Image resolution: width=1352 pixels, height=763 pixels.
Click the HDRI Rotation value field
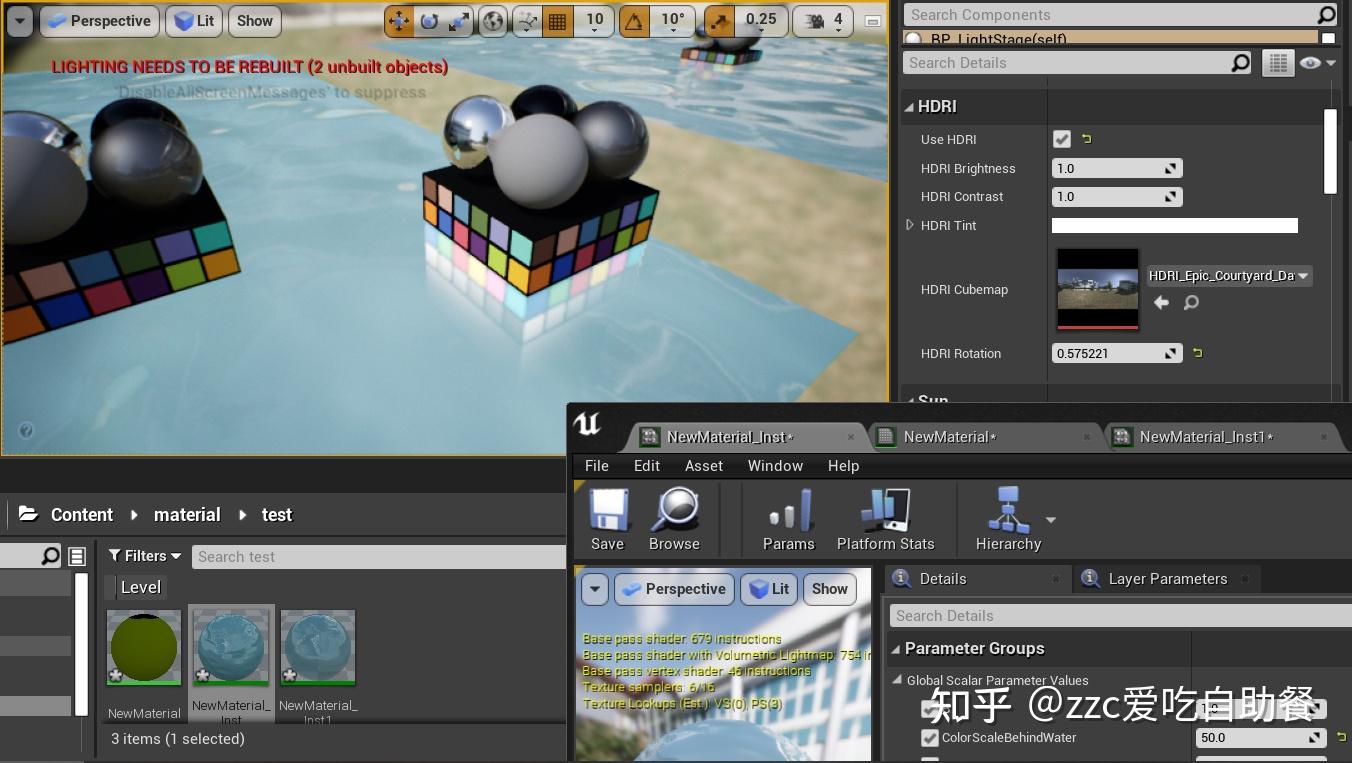click(1117, 353)
